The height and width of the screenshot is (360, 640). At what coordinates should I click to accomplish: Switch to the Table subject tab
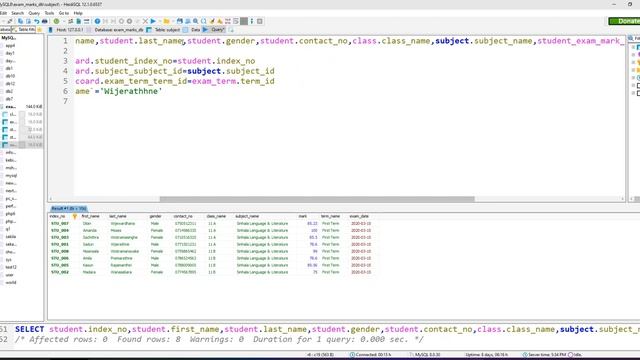click(x=163, y=30)
